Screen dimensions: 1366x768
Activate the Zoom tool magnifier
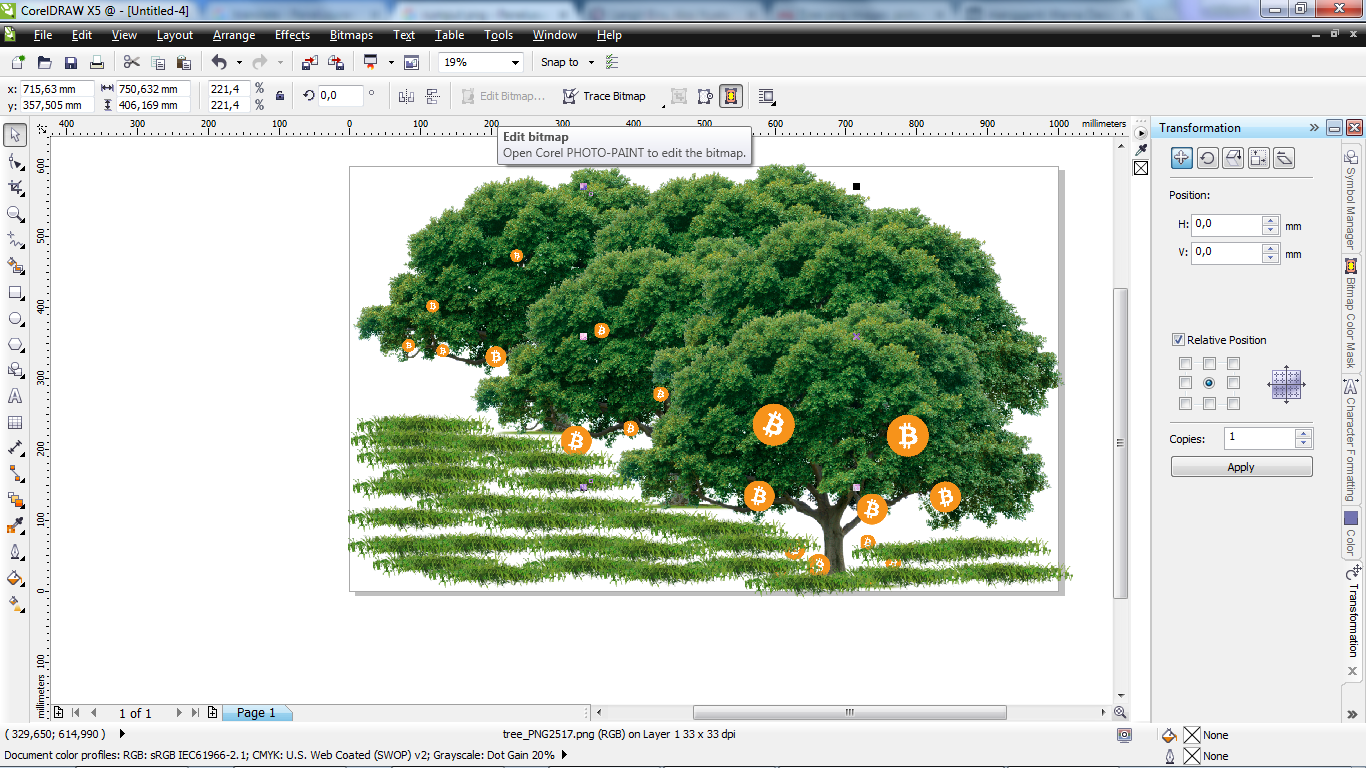tap(15, 213)
